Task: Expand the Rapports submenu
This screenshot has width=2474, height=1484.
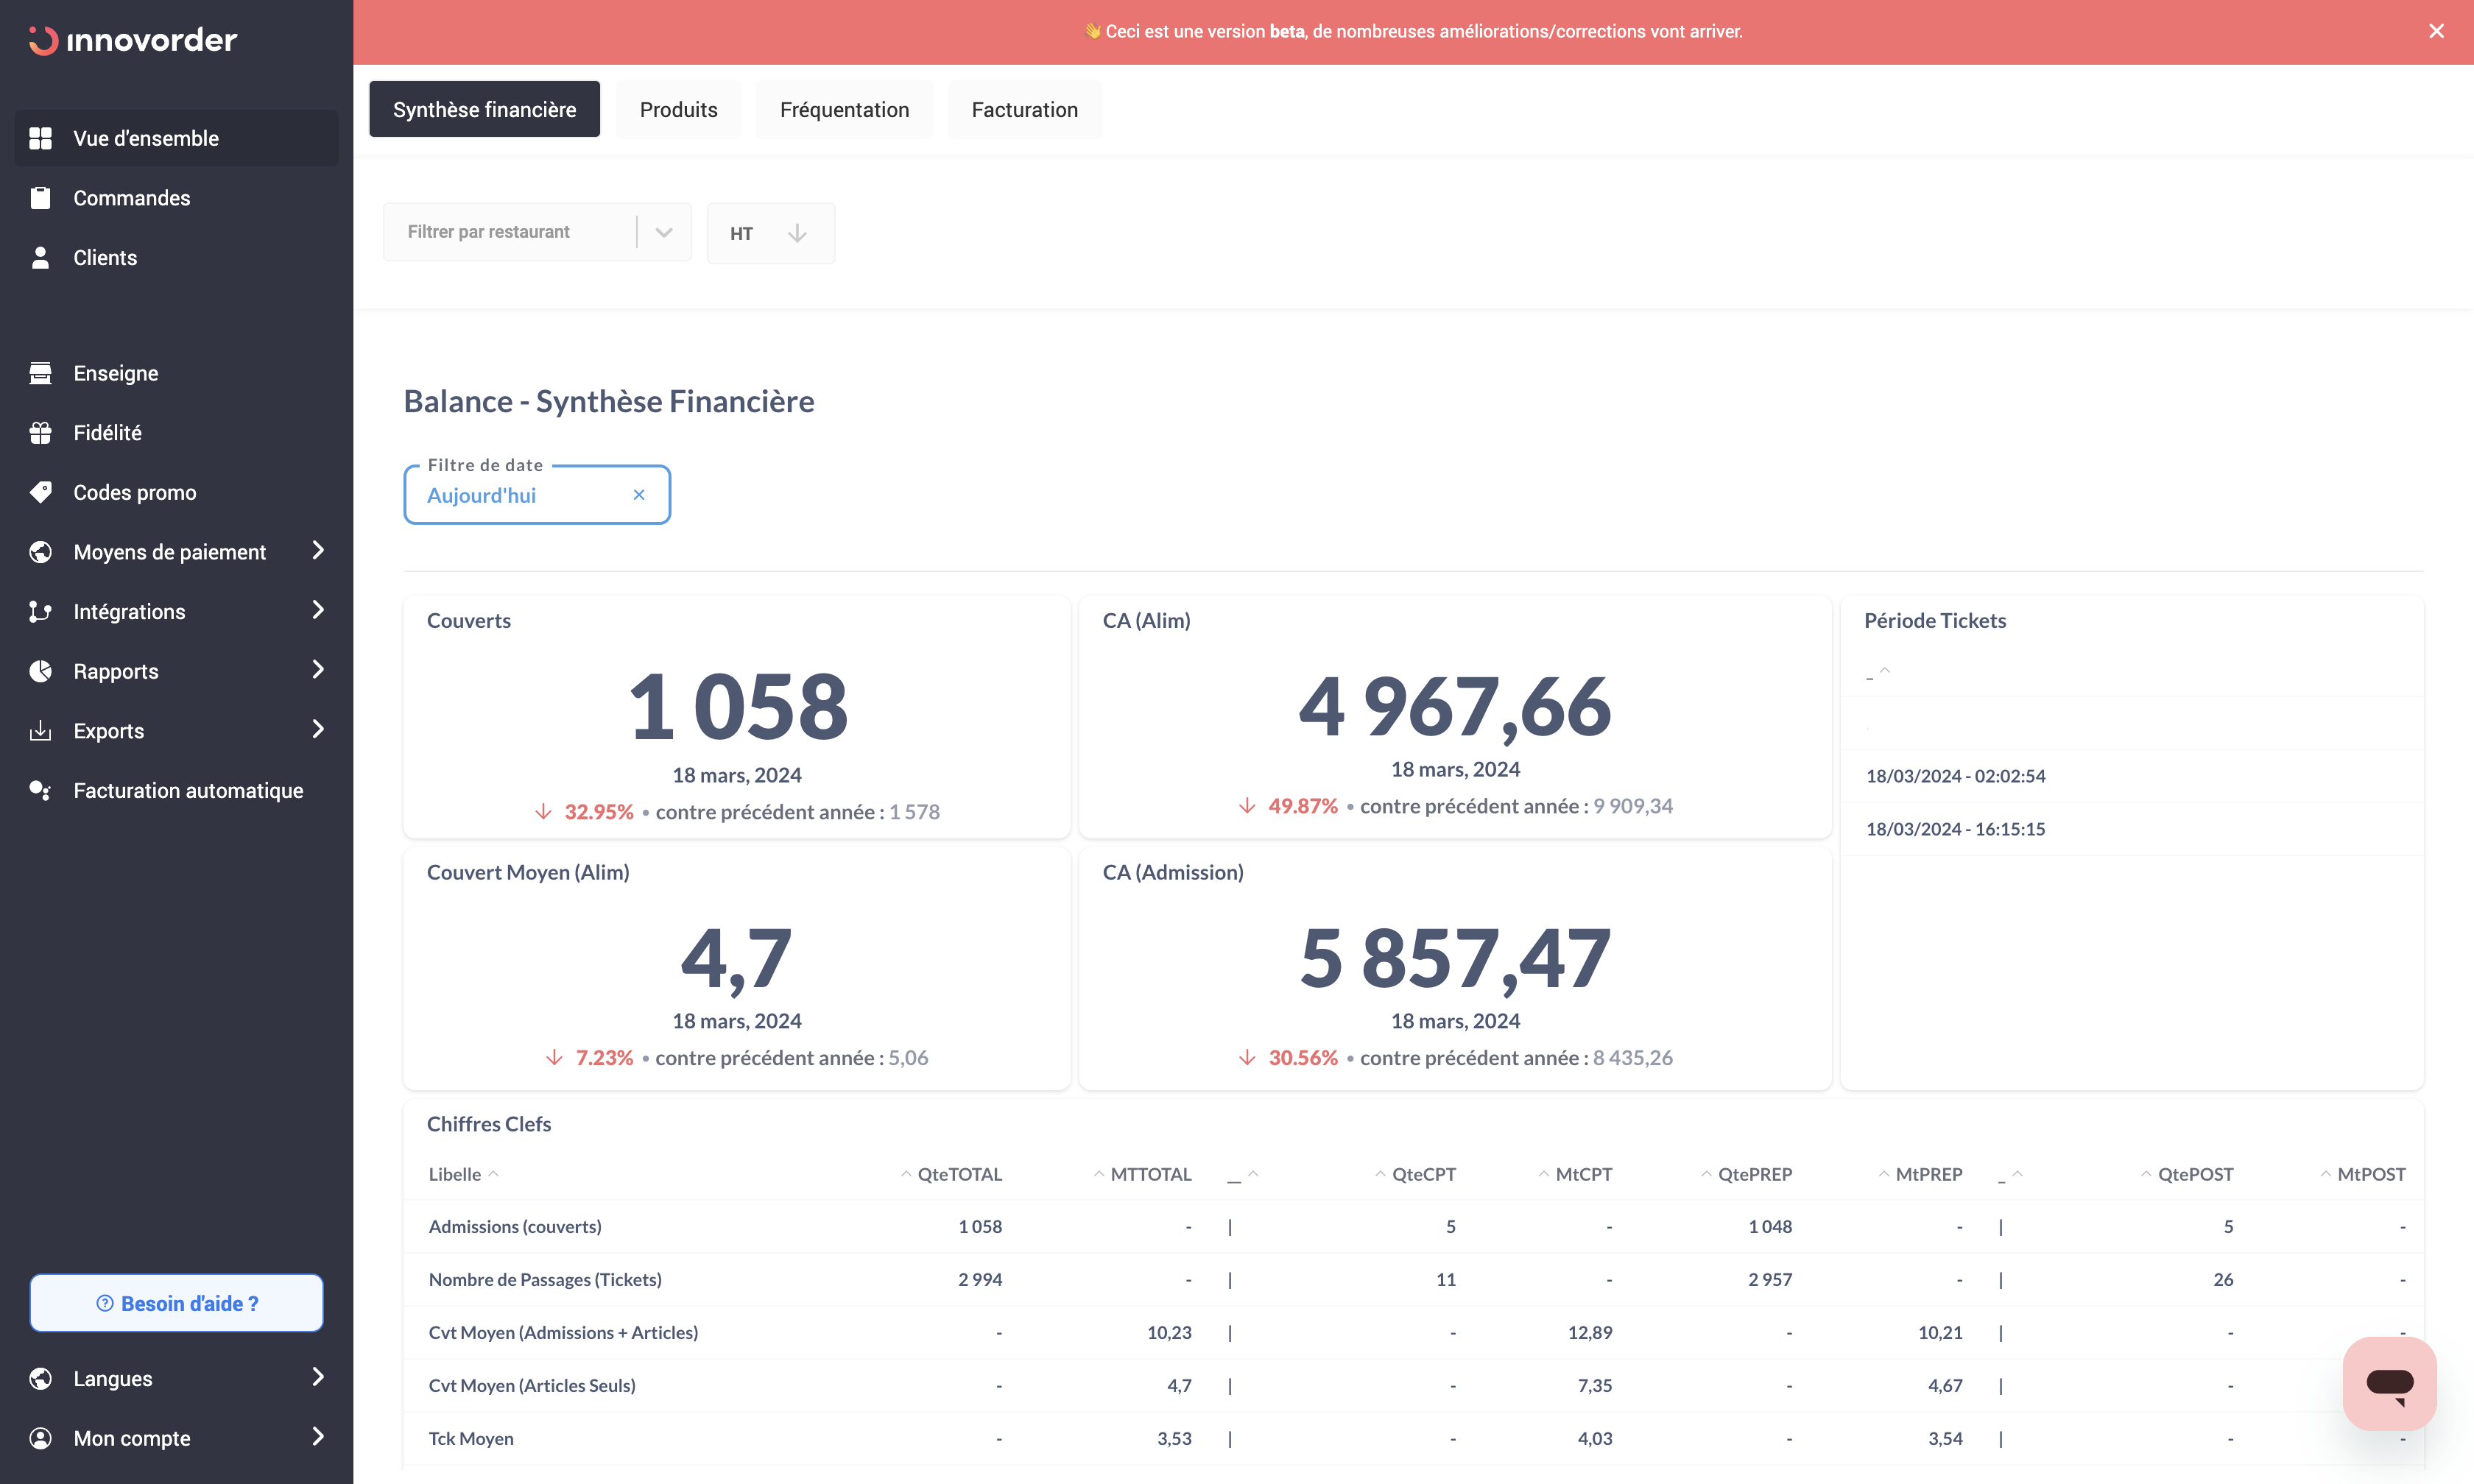Action: pyautogui.click(x=318, y=670)
